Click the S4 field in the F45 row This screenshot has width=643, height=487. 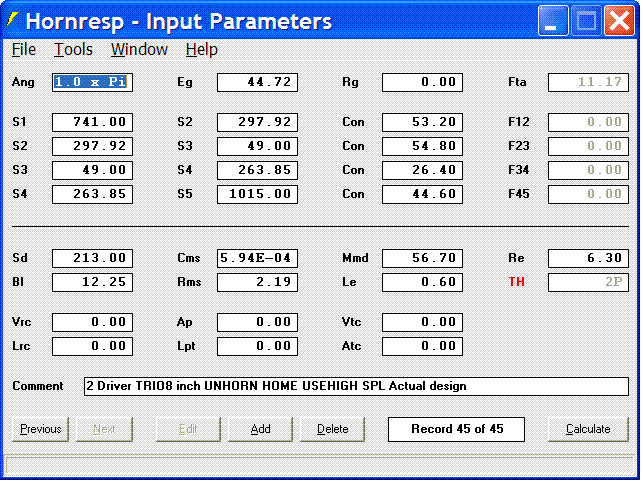pos(92,194)
